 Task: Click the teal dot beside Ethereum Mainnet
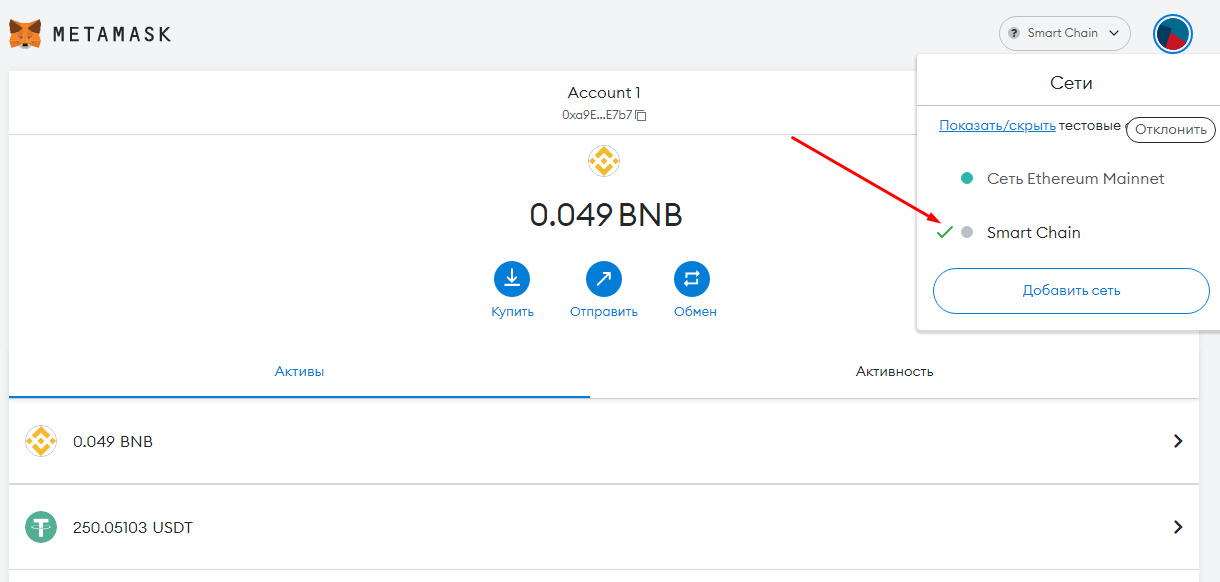point(966,178)
